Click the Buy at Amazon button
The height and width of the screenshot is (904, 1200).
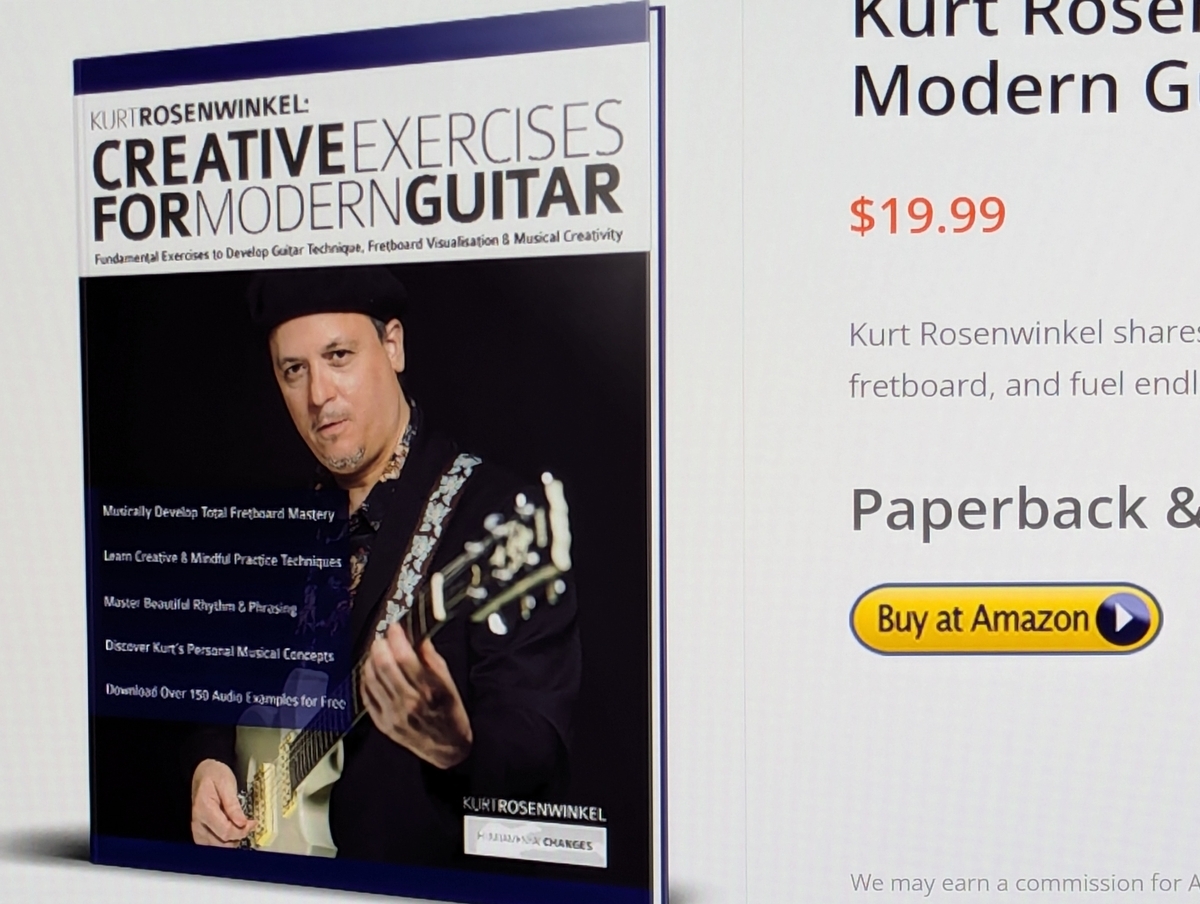(1005, 619)
